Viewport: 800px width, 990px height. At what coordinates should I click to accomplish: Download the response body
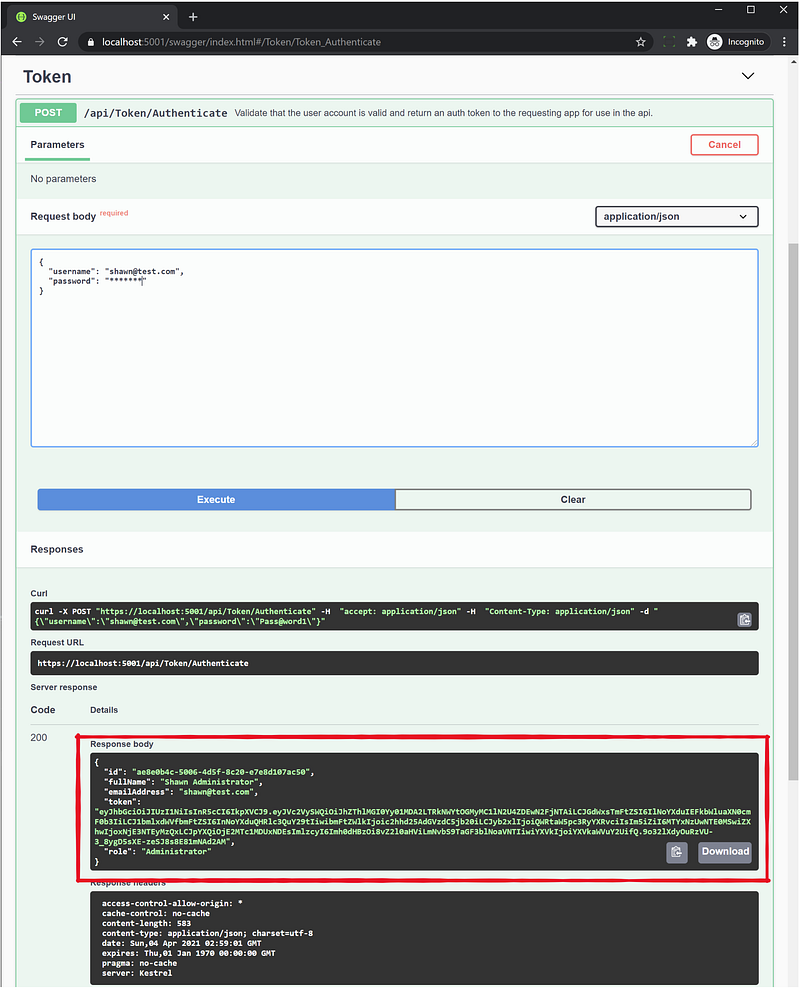point(725,852)
